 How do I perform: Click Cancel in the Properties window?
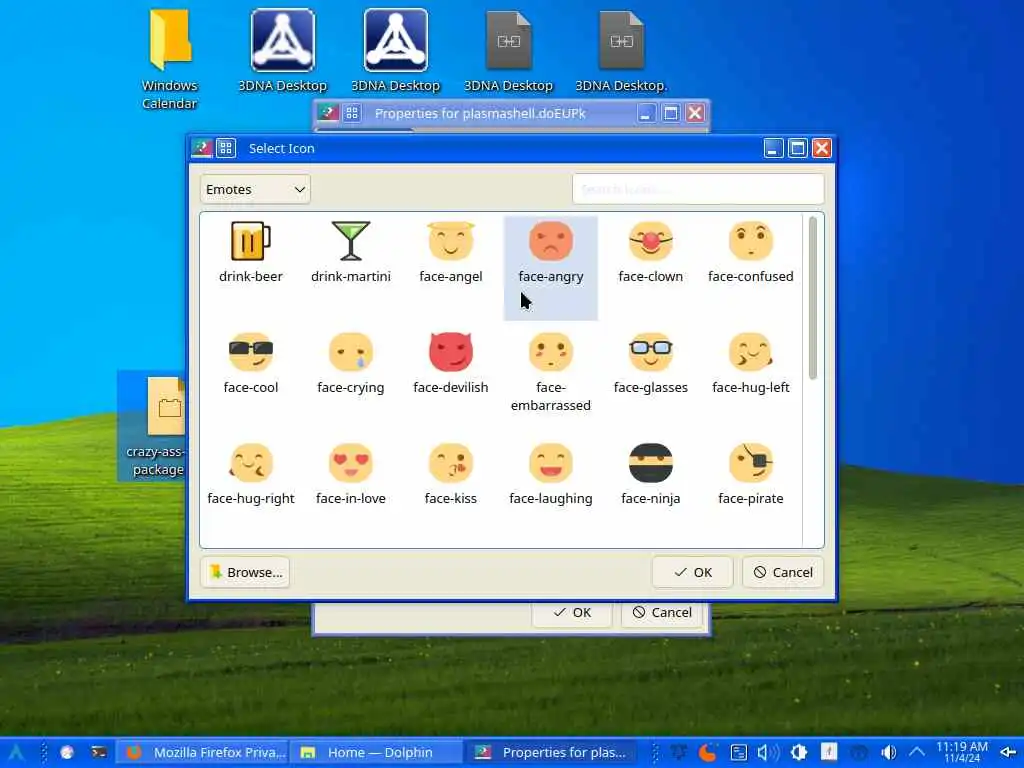[662, 613]
